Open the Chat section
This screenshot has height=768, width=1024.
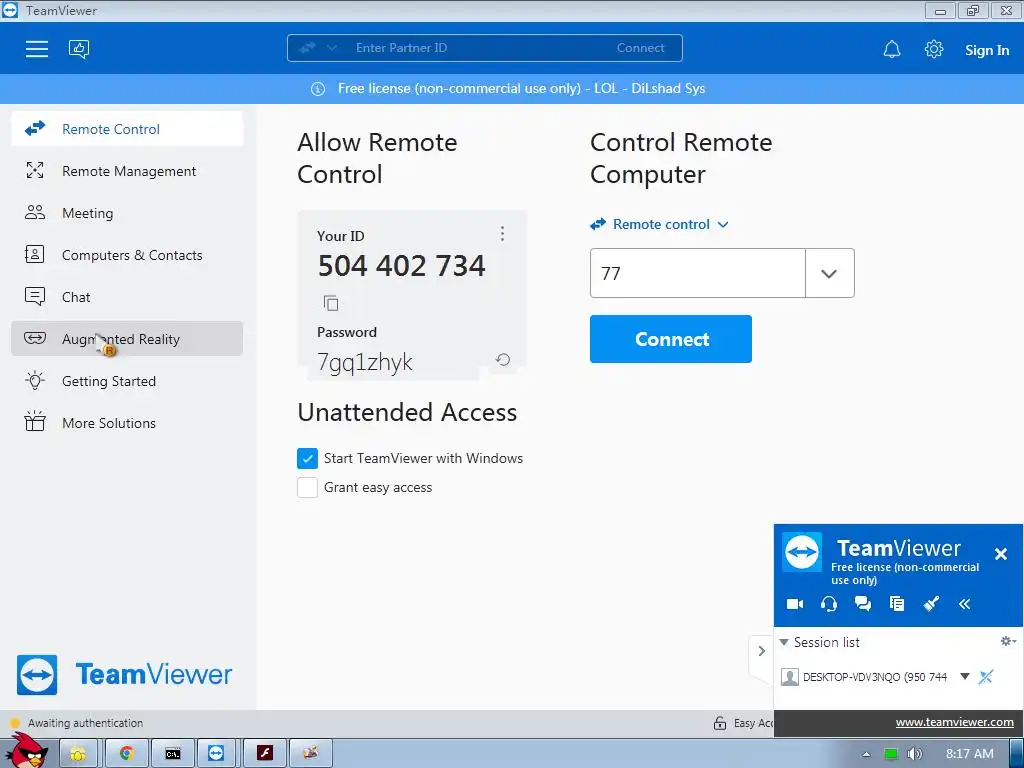pyautogui.click(x=127, y=296)
